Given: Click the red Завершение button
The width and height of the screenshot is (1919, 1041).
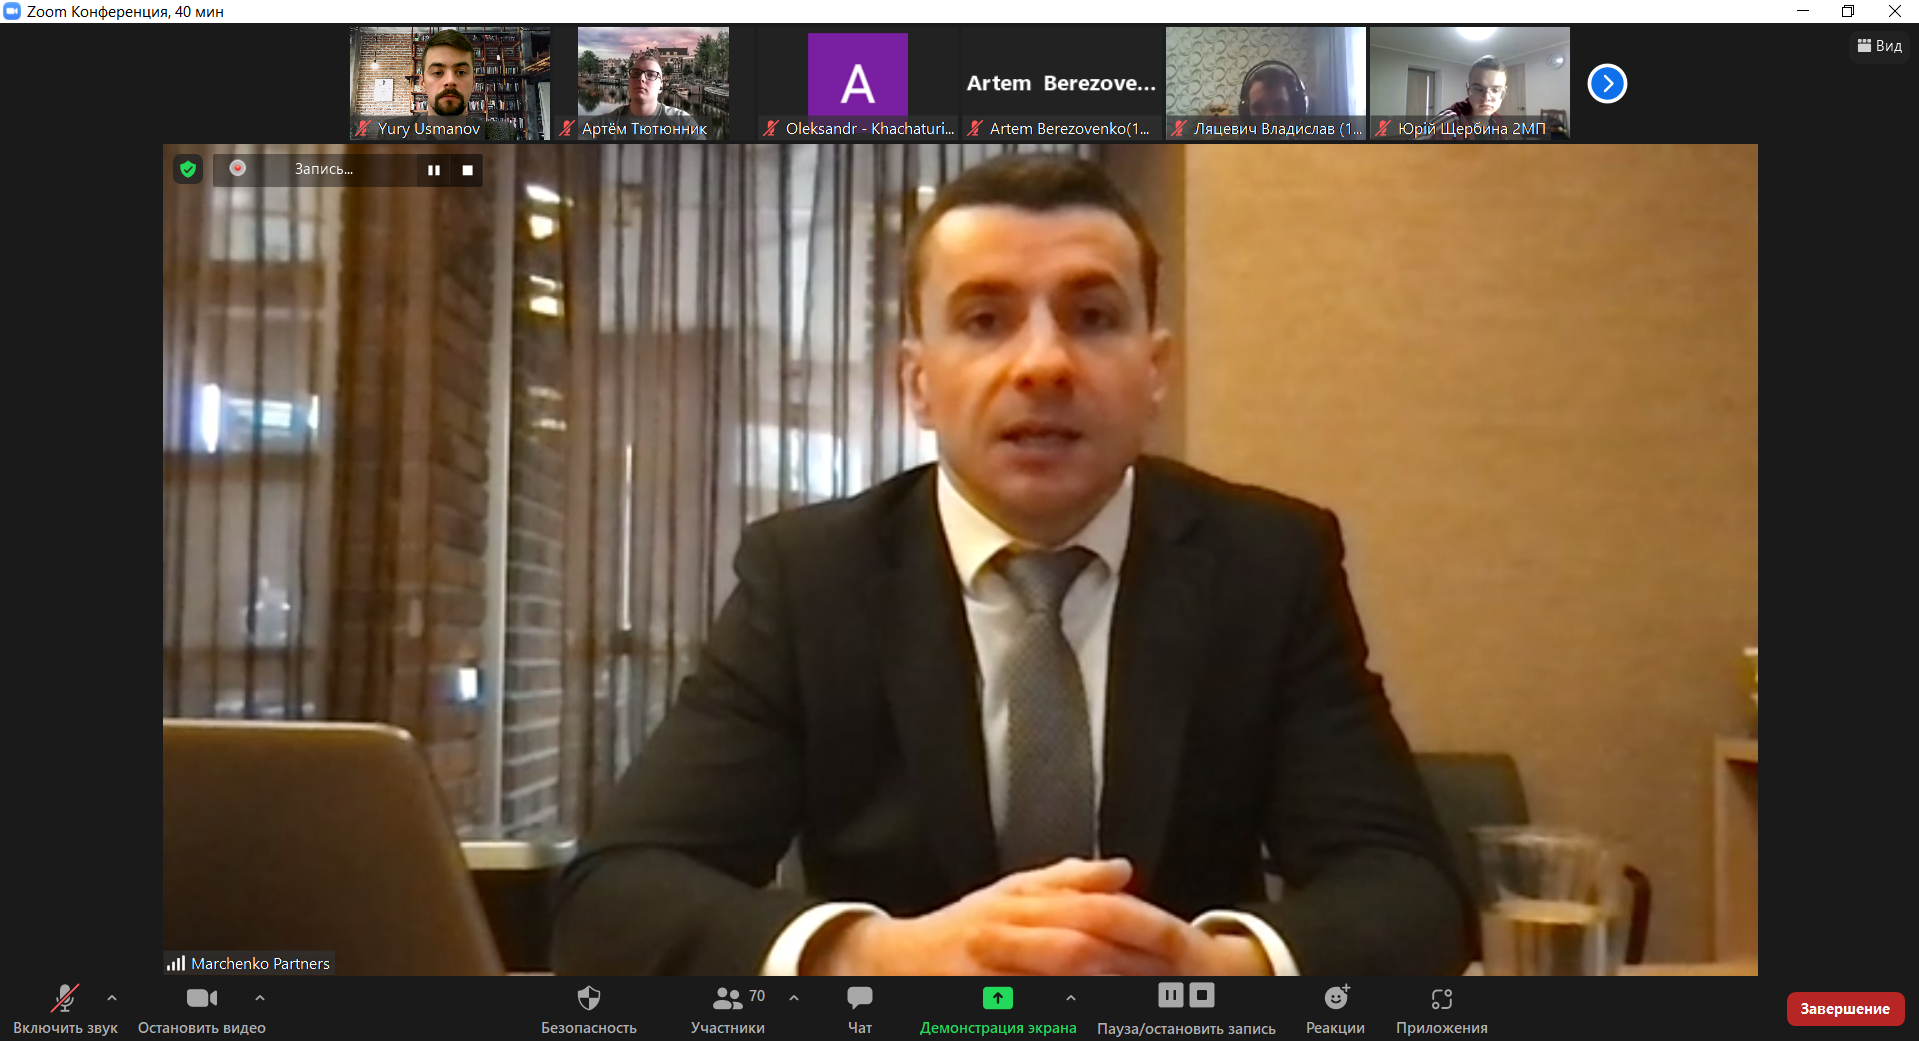Looking at the screenshot, I should coord(1845,1009).
